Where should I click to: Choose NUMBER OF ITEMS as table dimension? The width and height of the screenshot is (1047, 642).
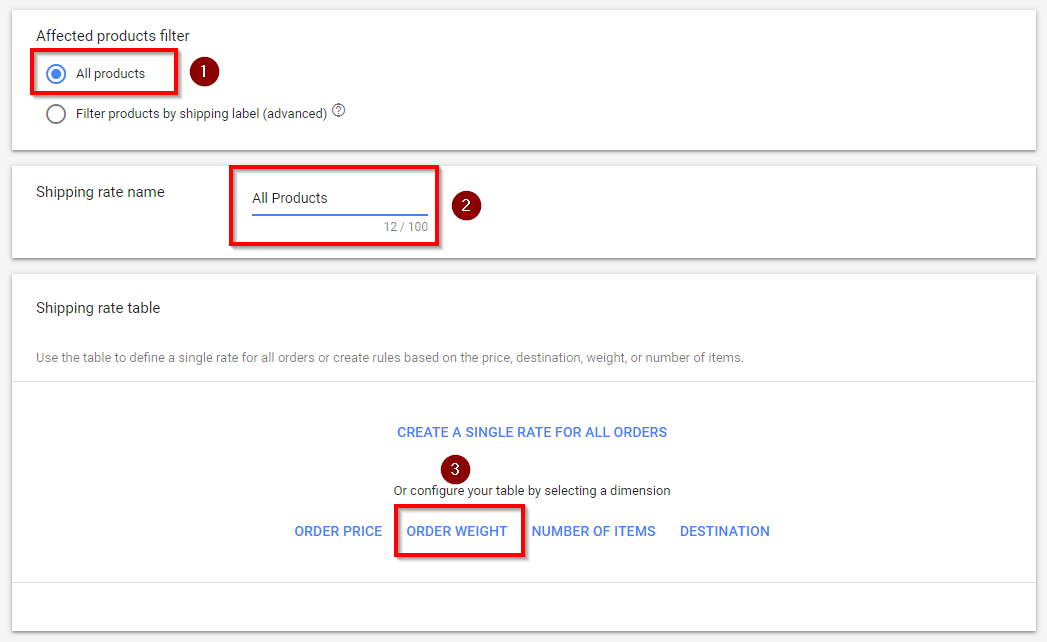click(593, 531)
